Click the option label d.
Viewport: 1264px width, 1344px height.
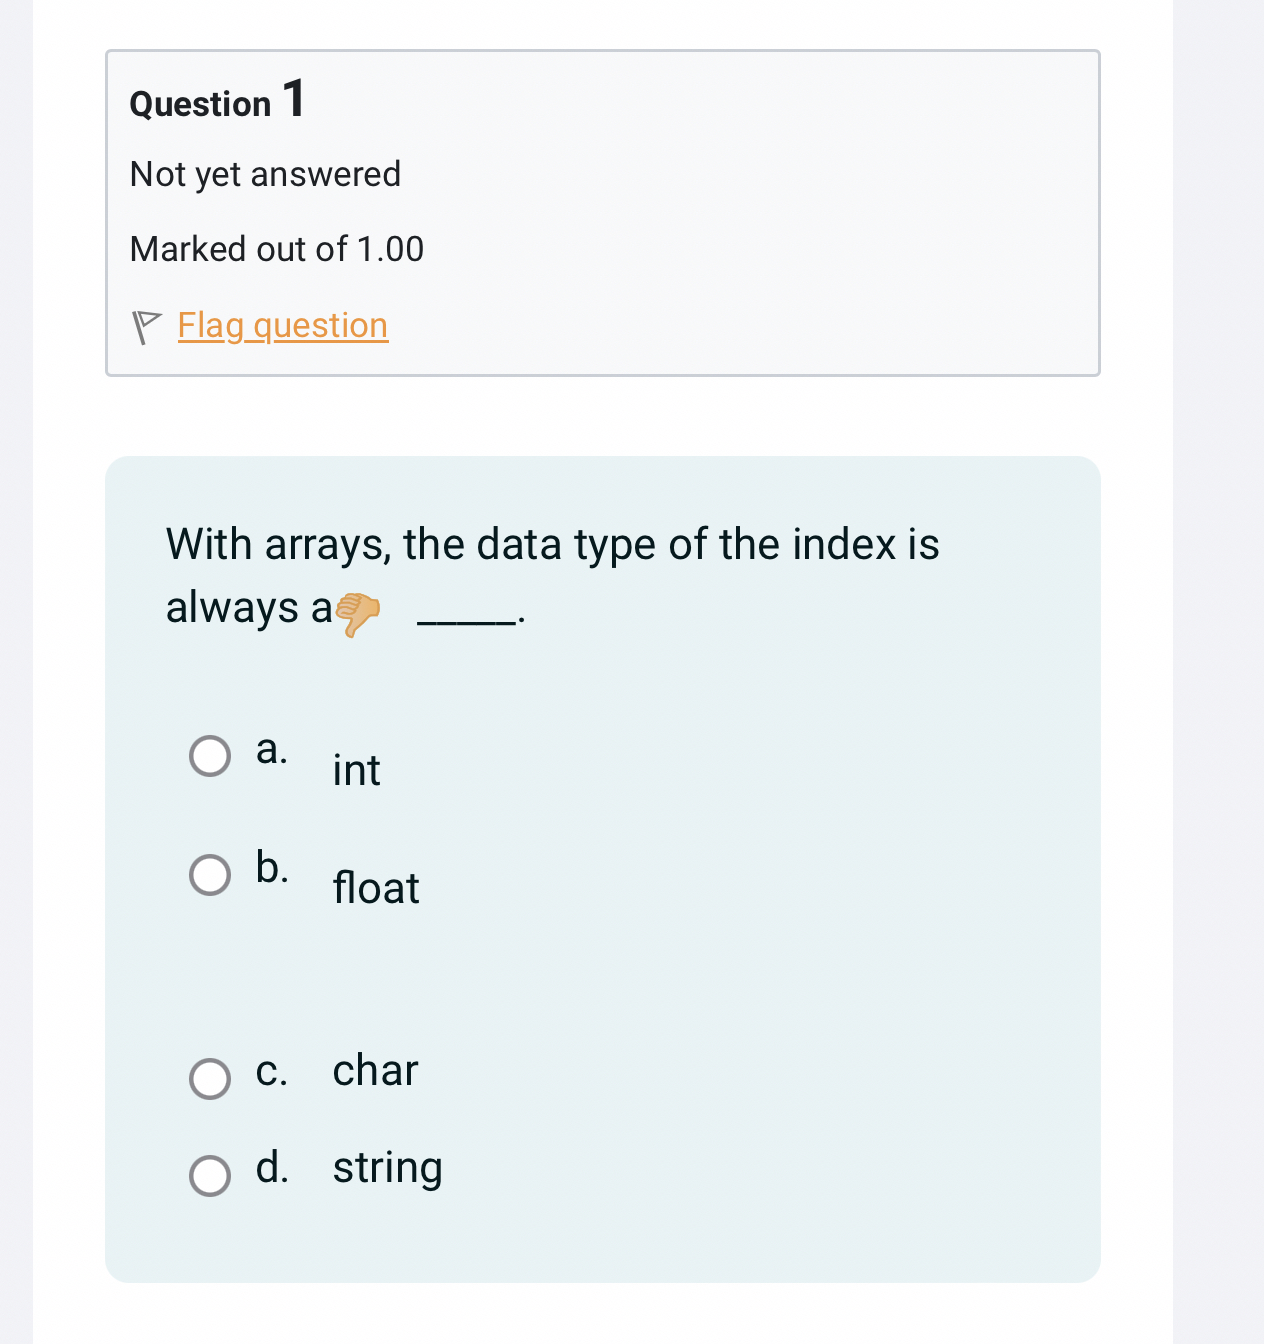[270, 1167]
